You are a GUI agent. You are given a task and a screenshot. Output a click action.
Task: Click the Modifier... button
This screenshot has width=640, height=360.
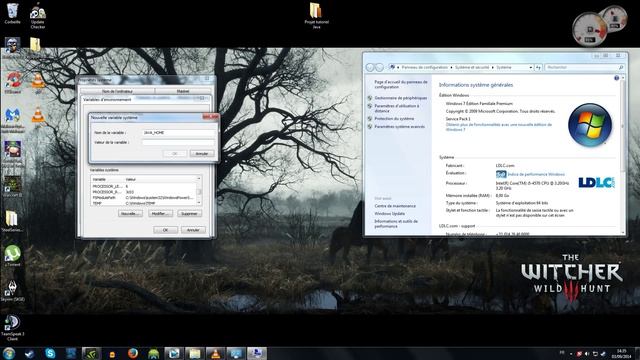[160, 213]
